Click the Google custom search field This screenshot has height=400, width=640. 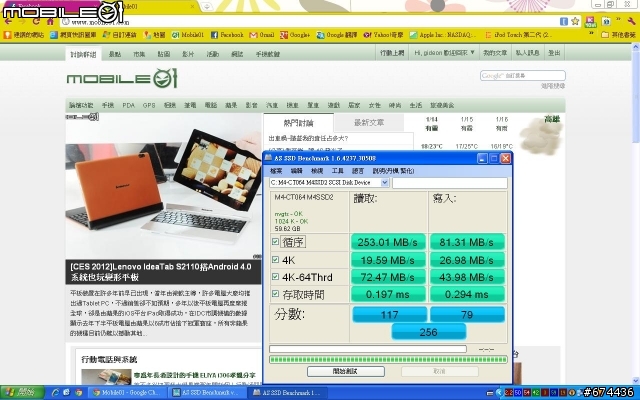[x=523, y=76]
